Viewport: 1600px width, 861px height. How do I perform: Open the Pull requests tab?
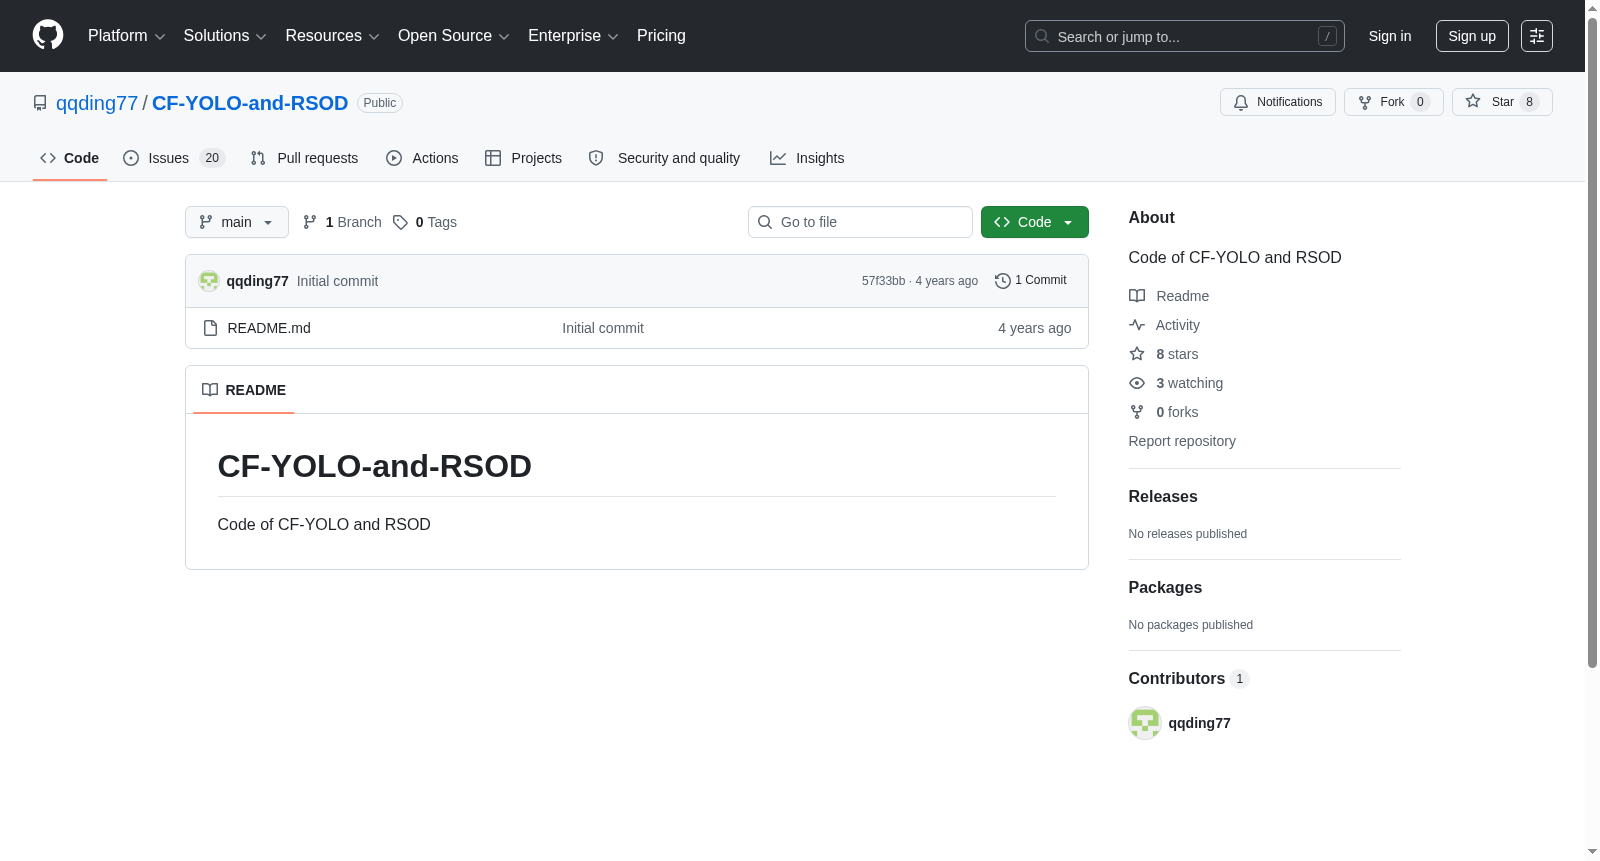304,158
